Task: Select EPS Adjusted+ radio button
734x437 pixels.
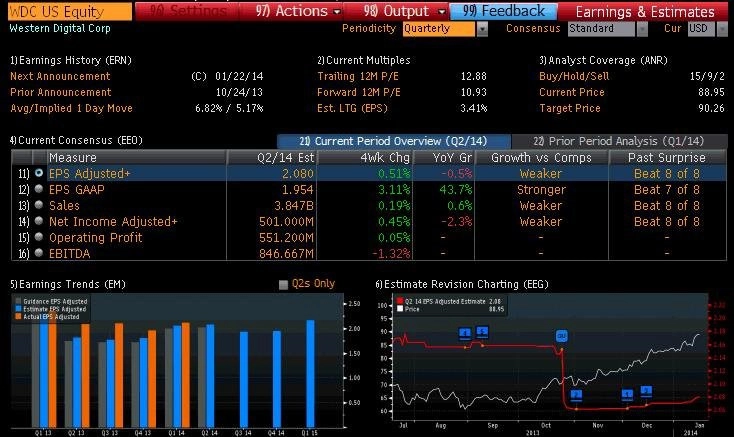Action: tap(39, 173)
